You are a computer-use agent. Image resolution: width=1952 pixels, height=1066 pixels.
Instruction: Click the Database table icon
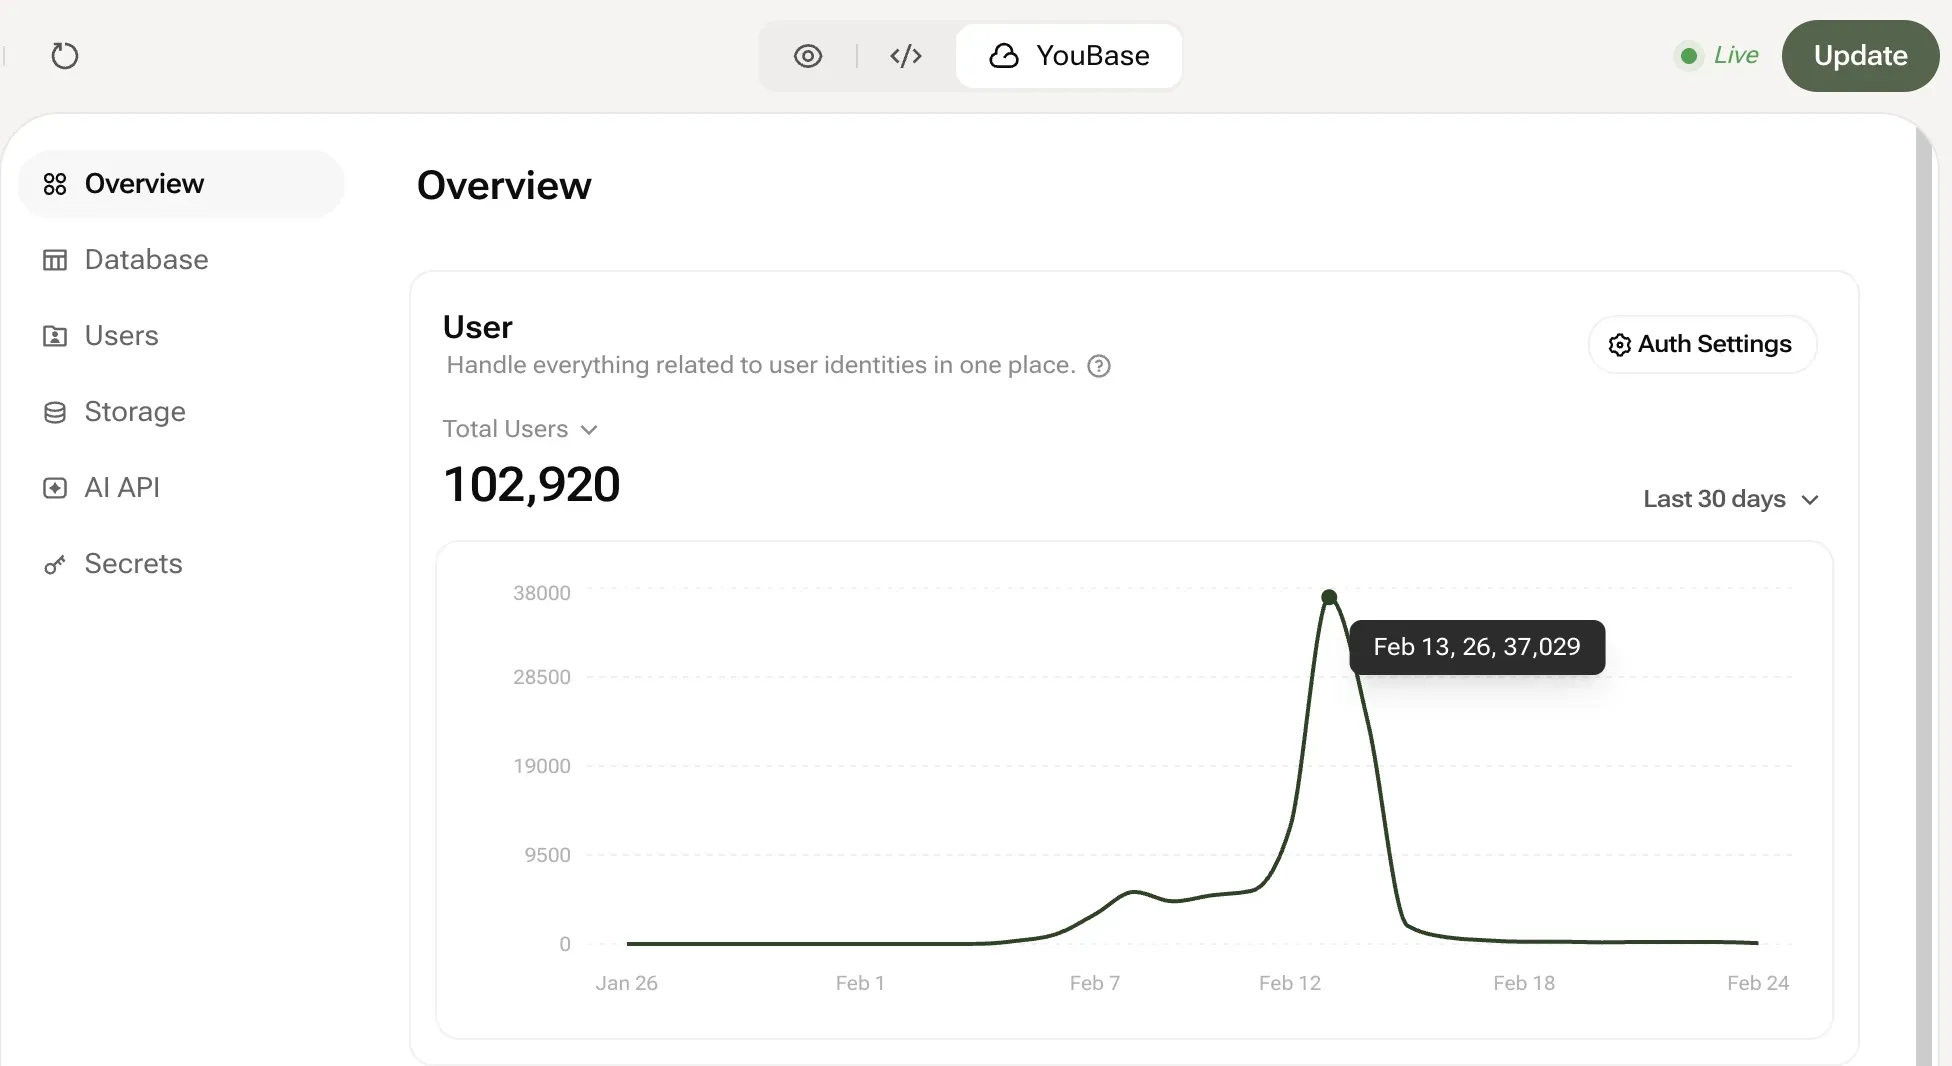(55, 260)
